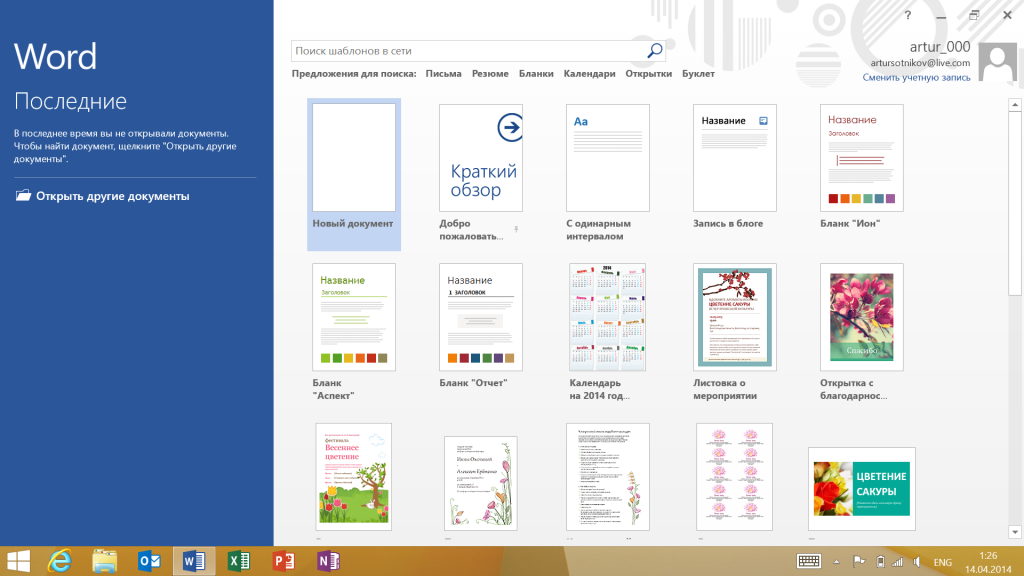
Task: Click the search magnifier icon
Action: pyautogui.click(x=654, y=50)
